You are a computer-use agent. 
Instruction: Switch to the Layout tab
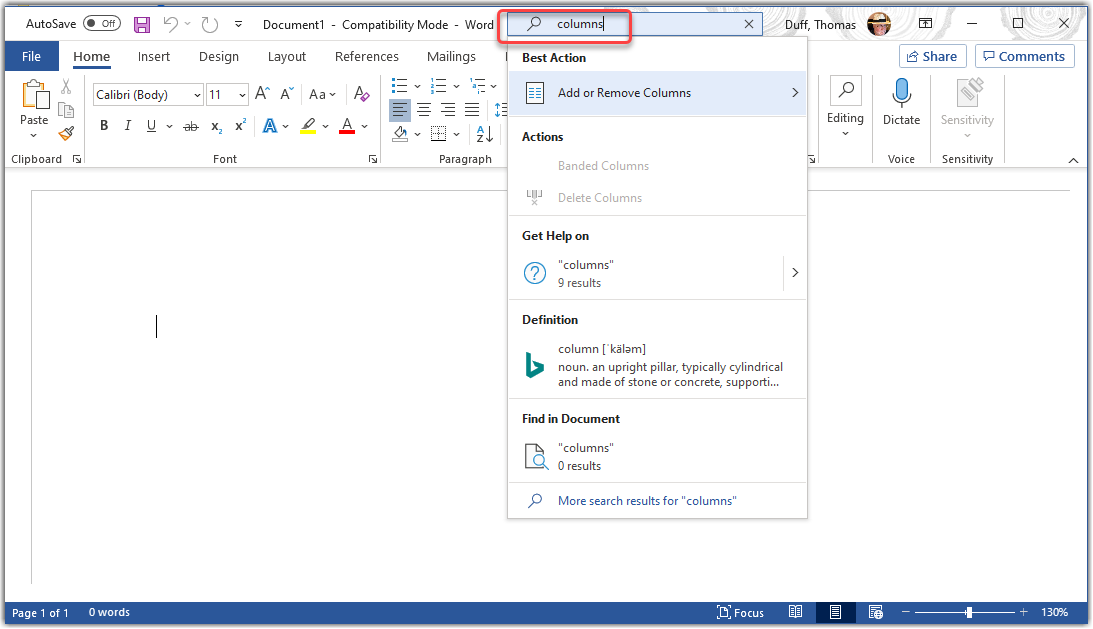coord(286,57)
